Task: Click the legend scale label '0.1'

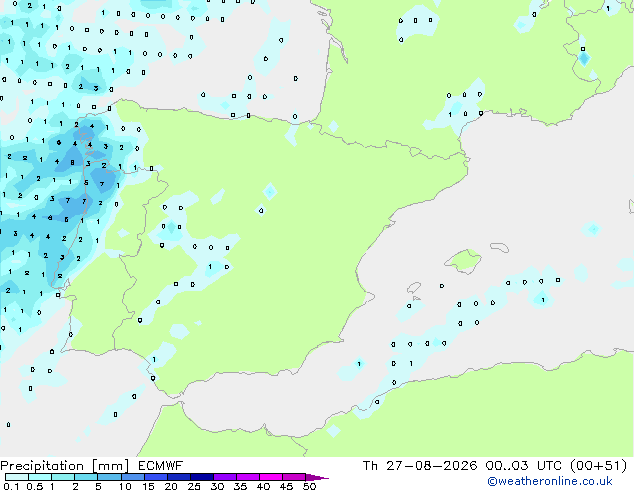Action: (x=10, y=486)
